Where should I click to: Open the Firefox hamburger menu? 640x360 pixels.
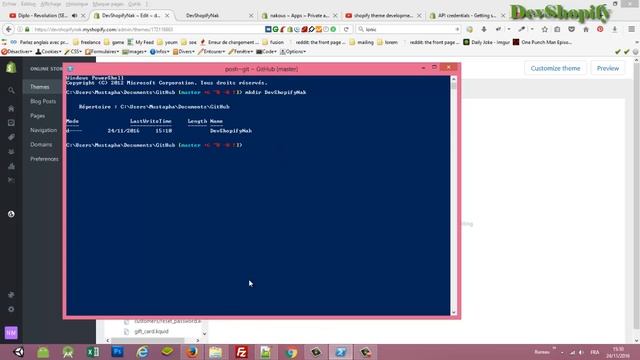631,29
